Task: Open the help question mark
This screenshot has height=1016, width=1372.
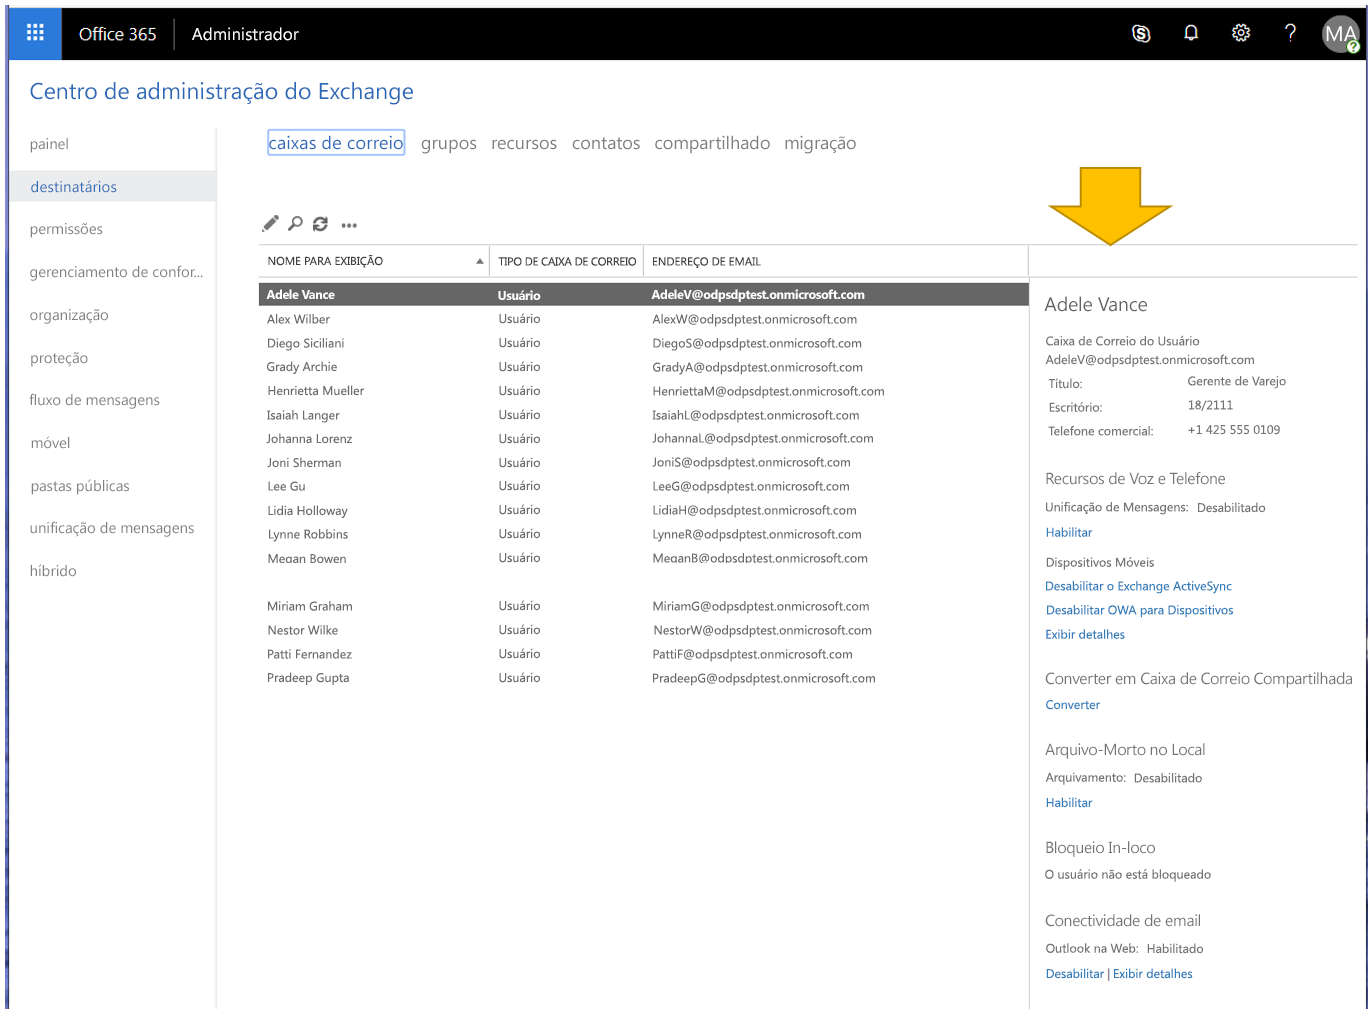Action: coord(1290,33)
